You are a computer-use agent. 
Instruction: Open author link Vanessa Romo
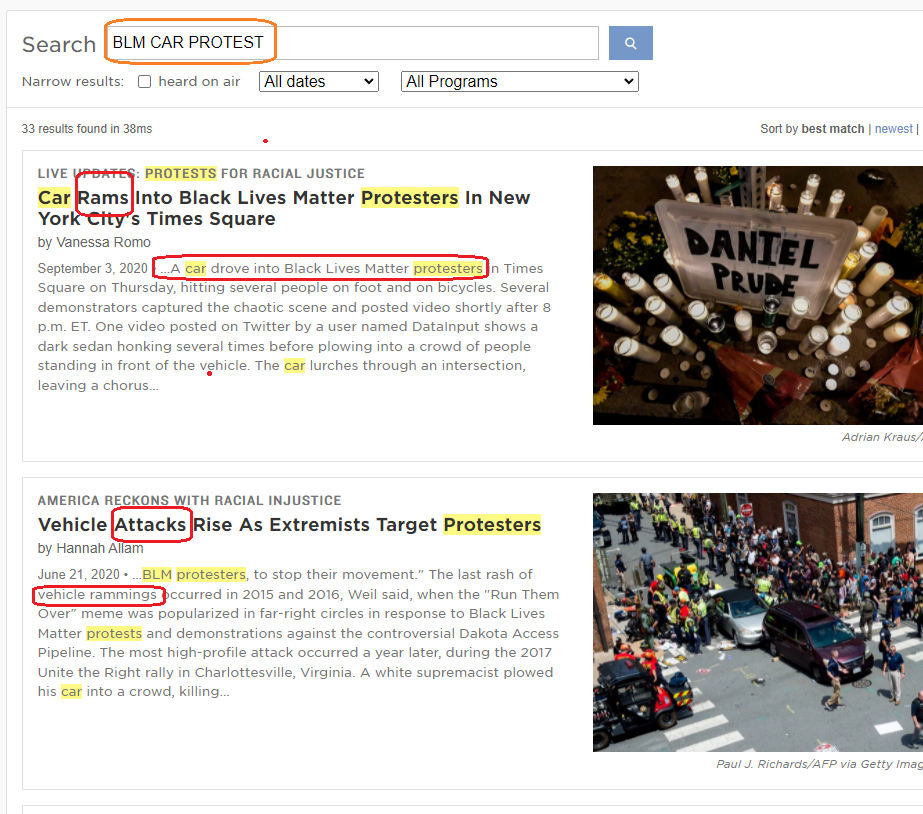(103, 242)
